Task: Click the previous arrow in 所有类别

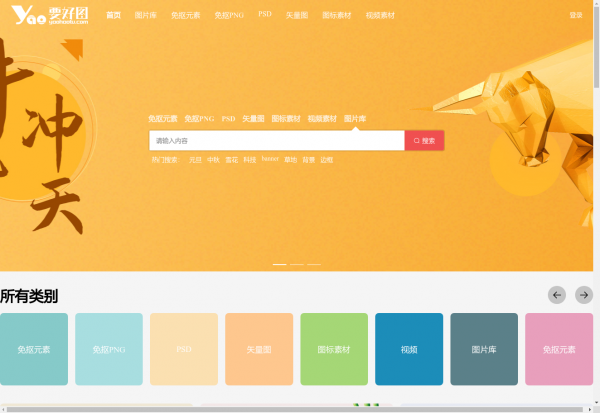Action: [557, 295]
